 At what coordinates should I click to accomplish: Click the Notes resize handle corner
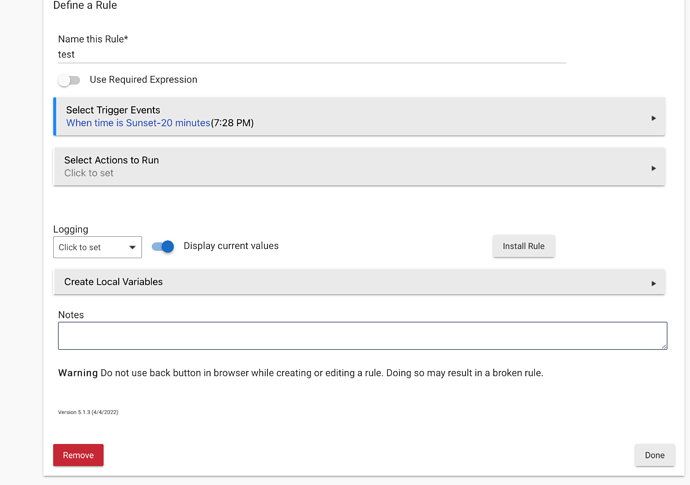coord(664,346)
